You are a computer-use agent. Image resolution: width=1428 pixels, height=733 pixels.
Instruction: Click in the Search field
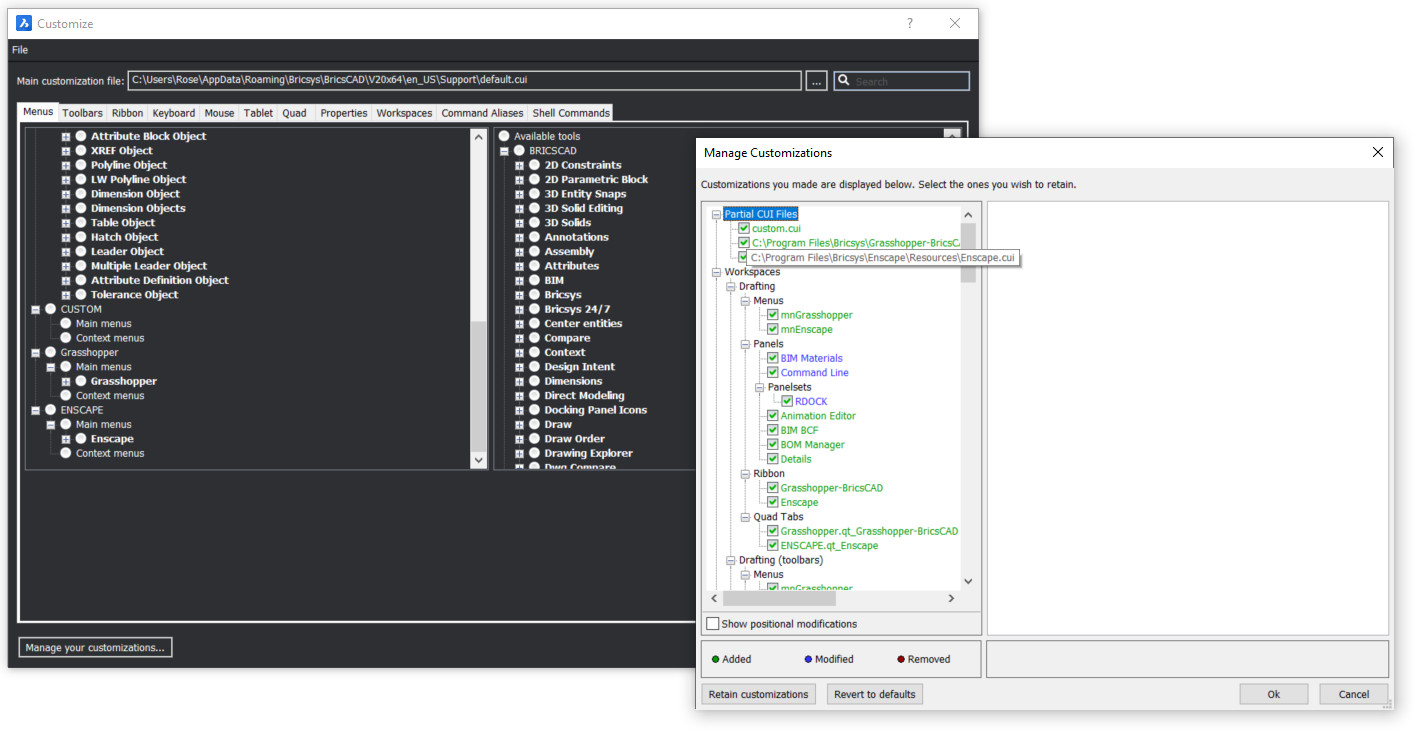pyautogui.click(x=910, y=81)
